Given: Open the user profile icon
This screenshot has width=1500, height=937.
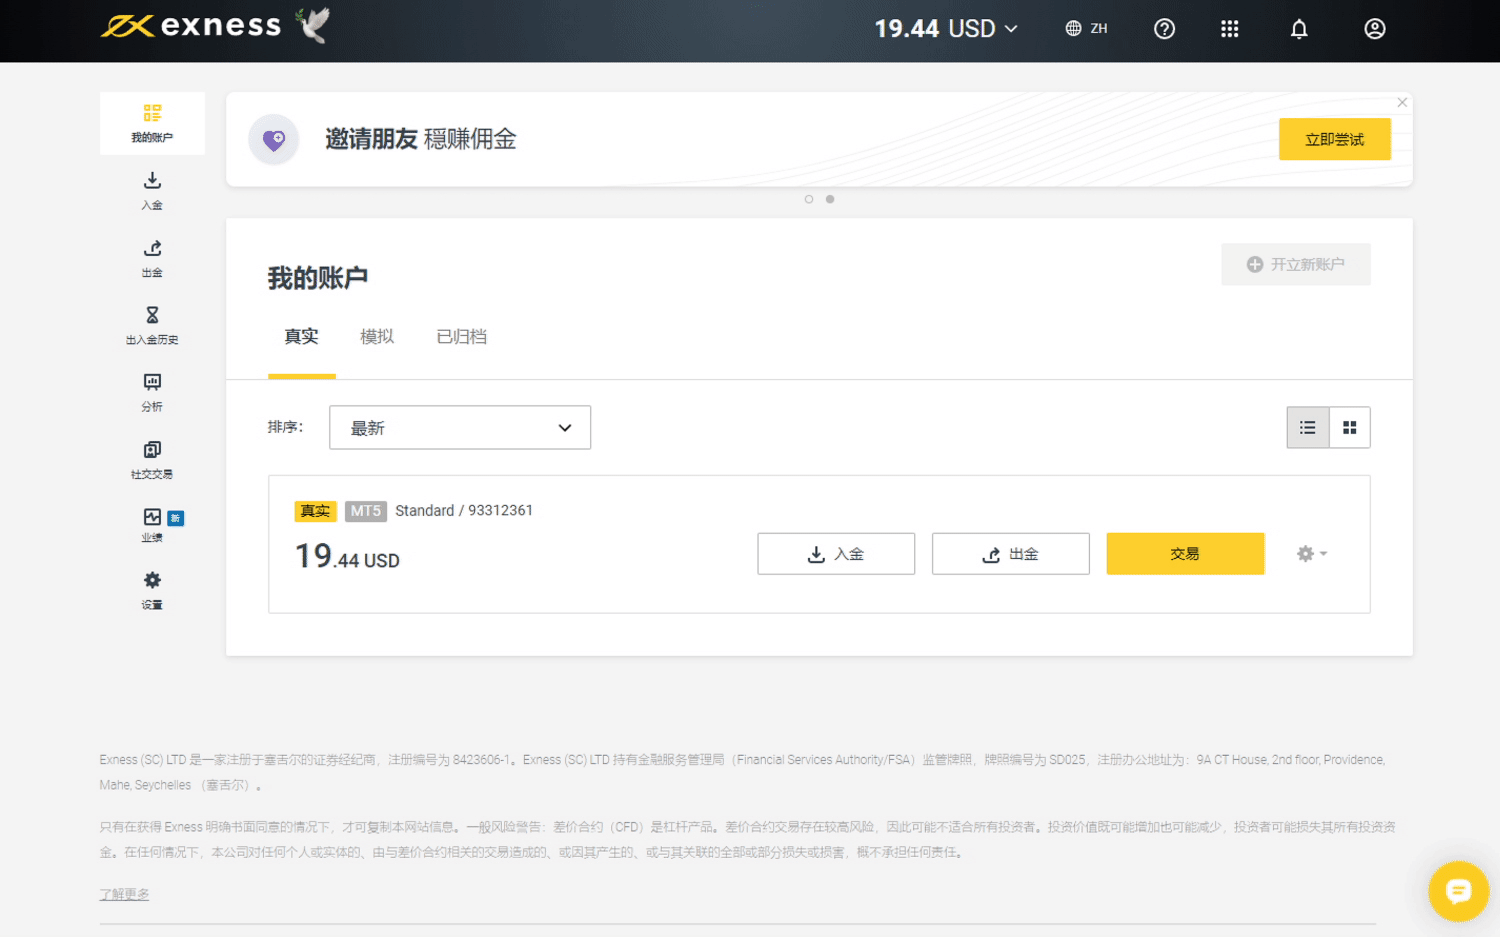Looking at the screenshot, I should click(x=1375, y=29).
